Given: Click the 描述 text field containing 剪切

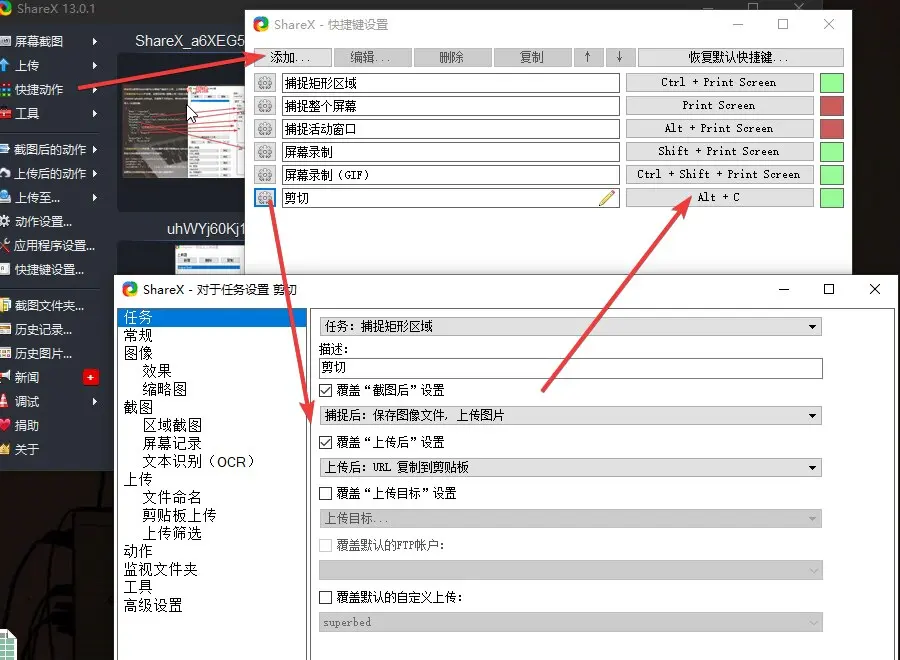Looking at the screenshot, I should click(571, 368).
